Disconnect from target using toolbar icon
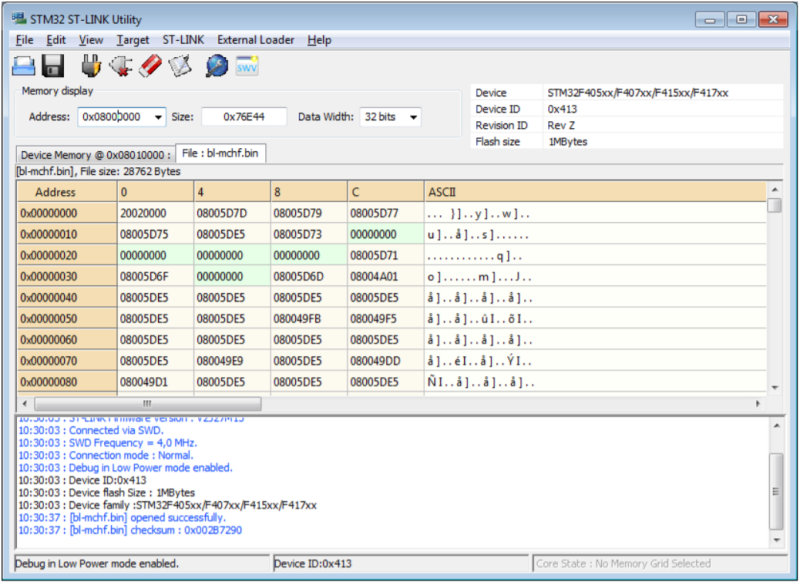This screenshot has height=582, width=800. tap(121, 66)
